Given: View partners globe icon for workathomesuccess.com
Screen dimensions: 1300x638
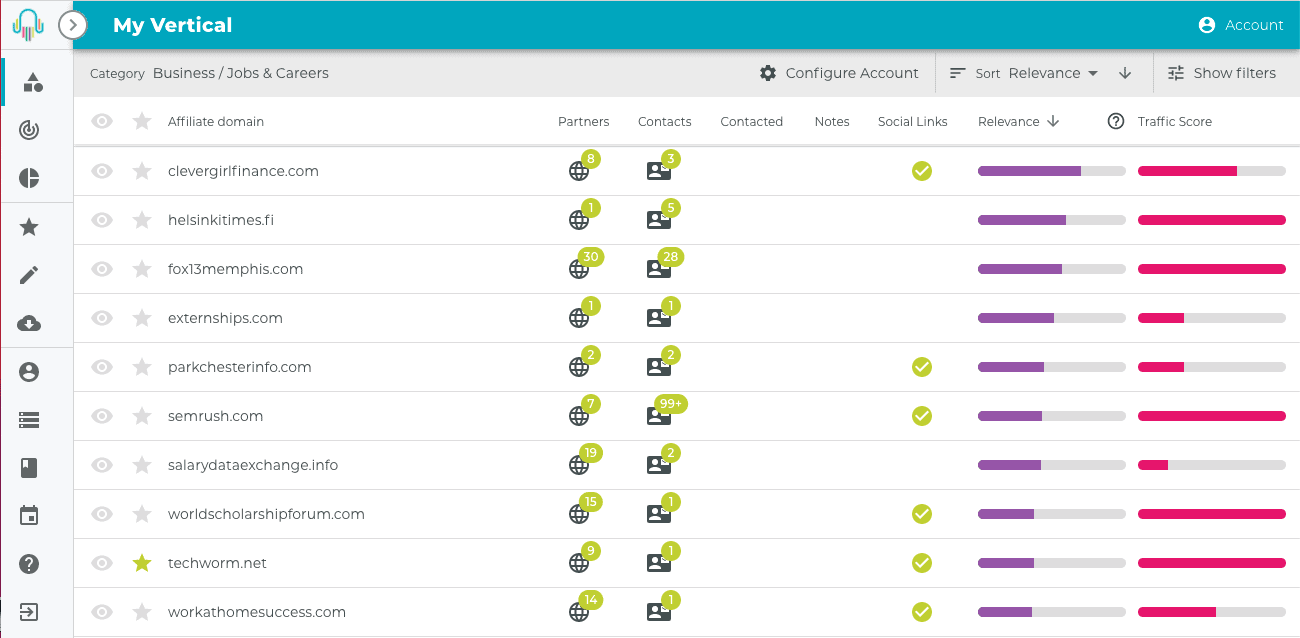Looking at the screenshot, I should tap(579, 612).
